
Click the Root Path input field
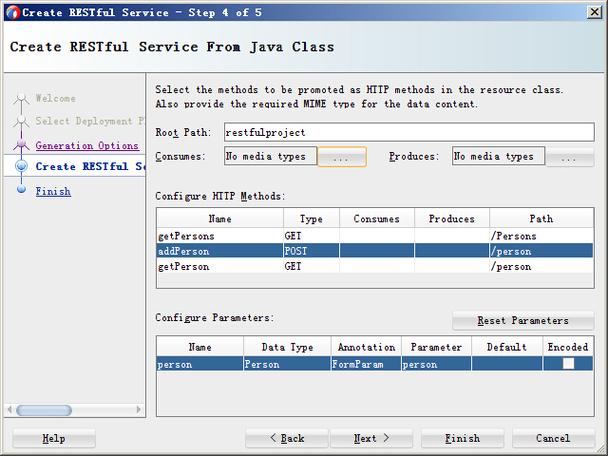(409, 132)
